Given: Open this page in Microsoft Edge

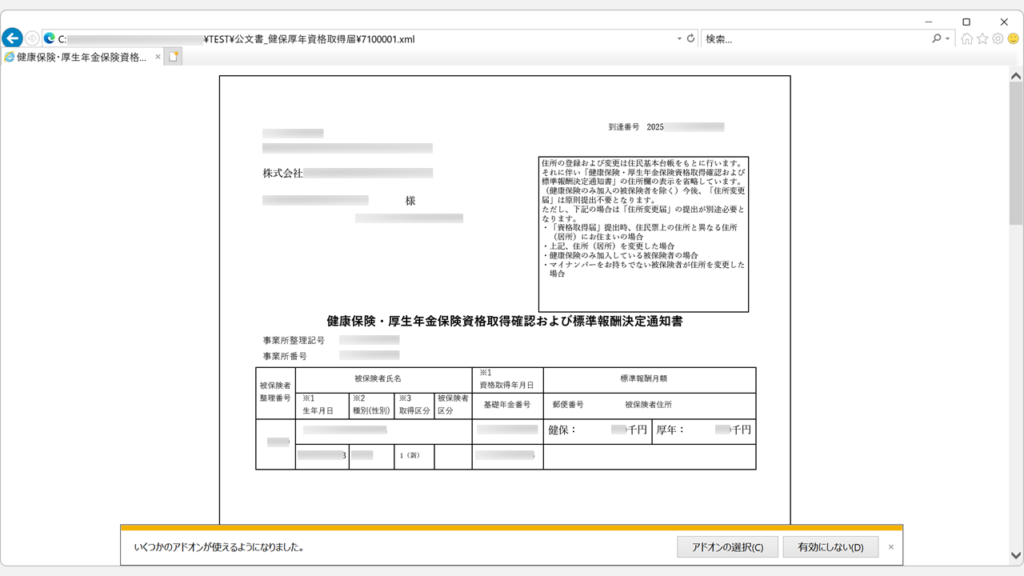Looking at the screenshot, I should [50, 38].
